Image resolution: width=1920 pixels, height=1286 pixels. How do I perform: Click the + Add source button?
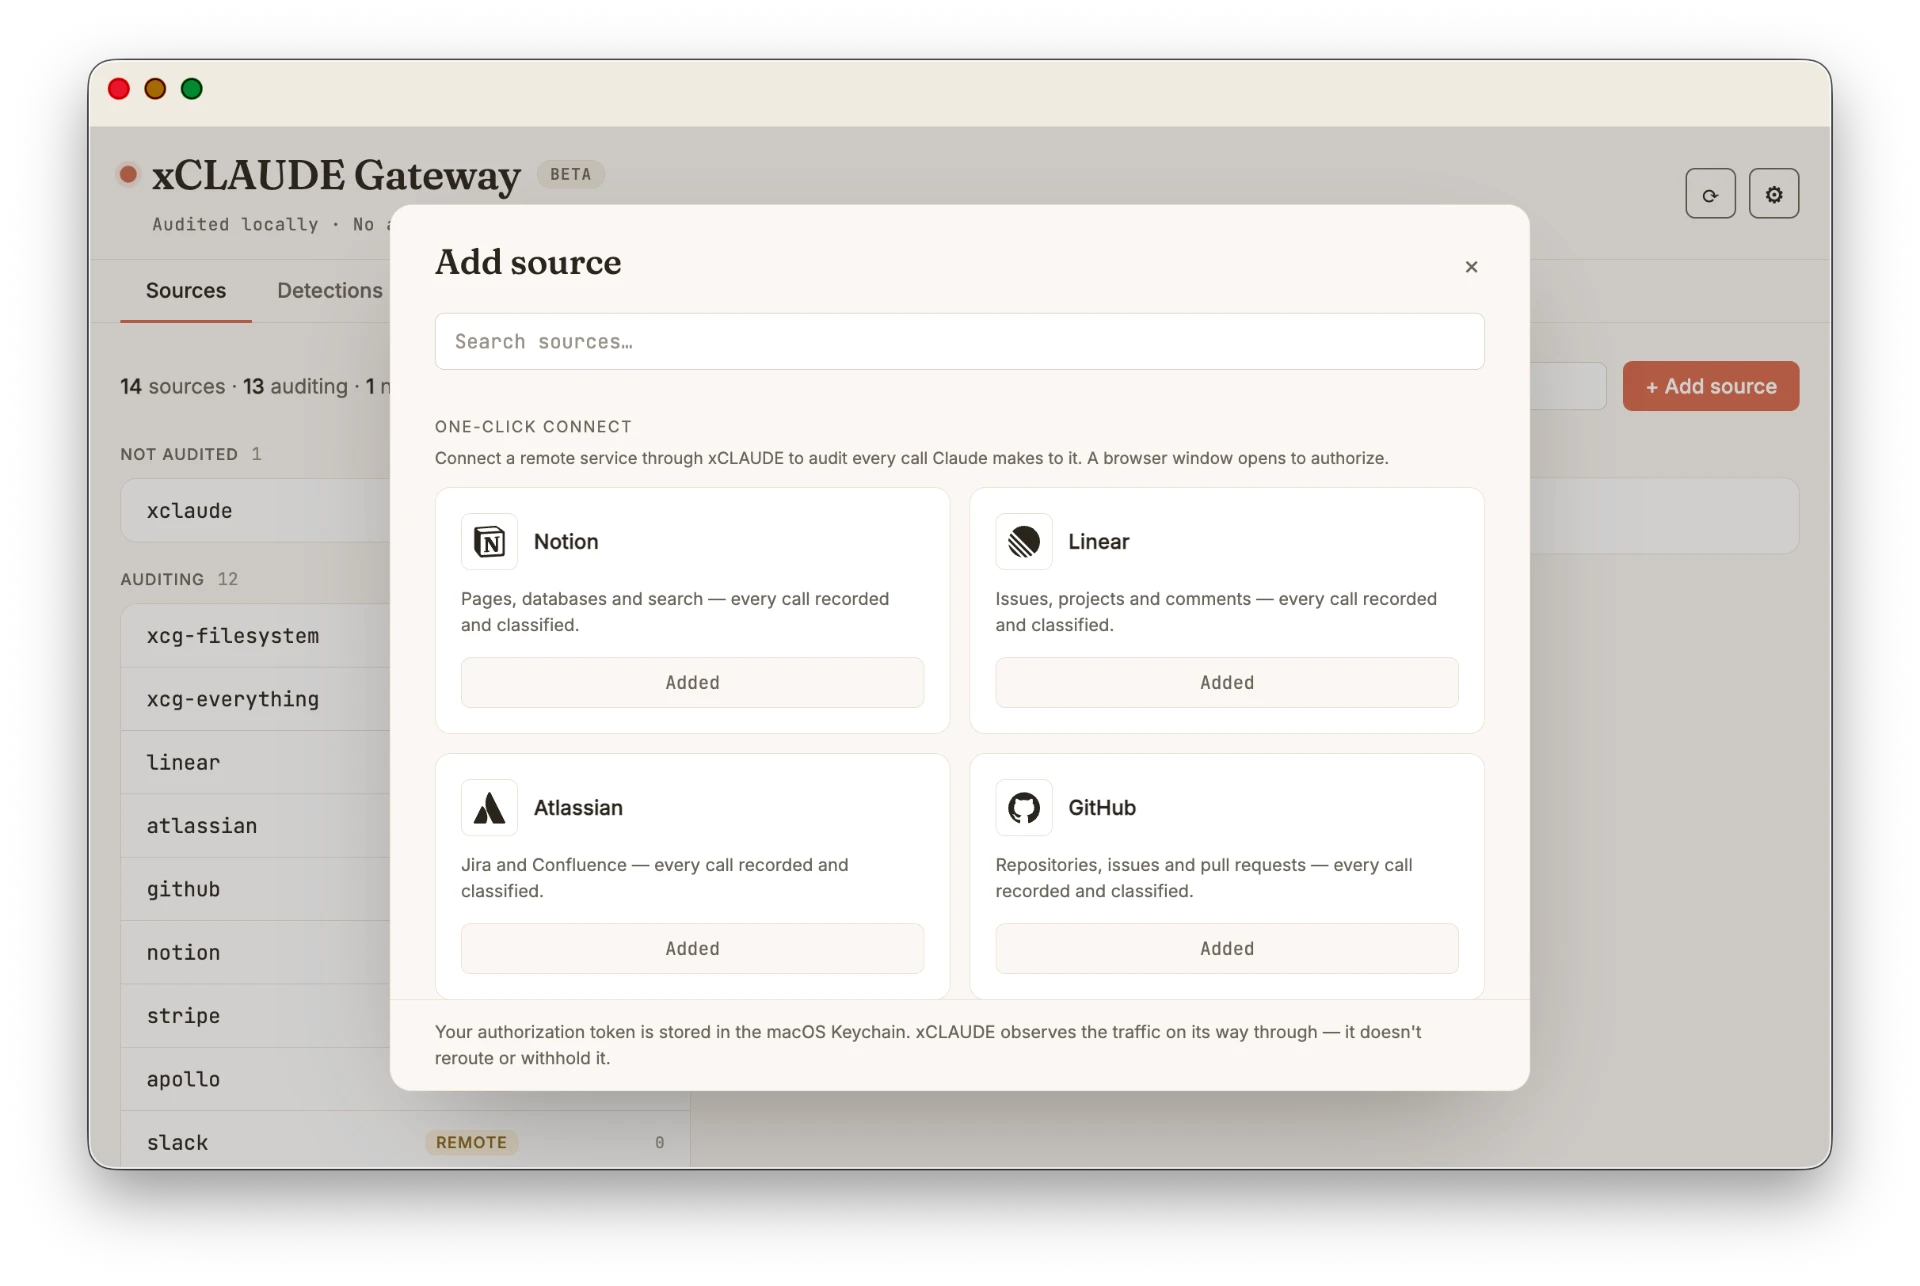point(1710,386)
